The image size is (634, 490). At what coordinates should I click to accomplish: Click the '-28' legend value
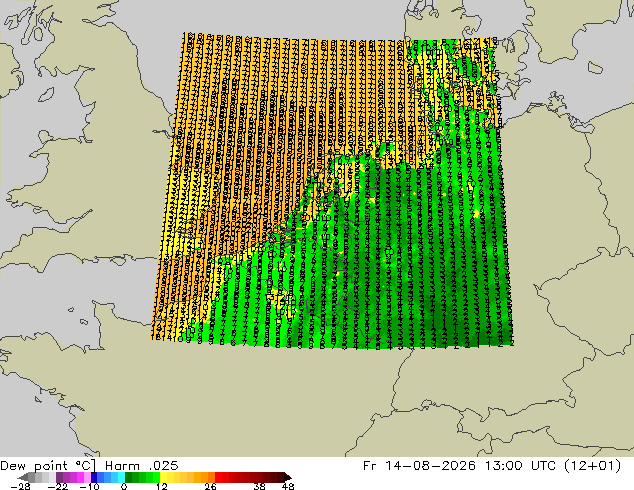coord(20,486)
